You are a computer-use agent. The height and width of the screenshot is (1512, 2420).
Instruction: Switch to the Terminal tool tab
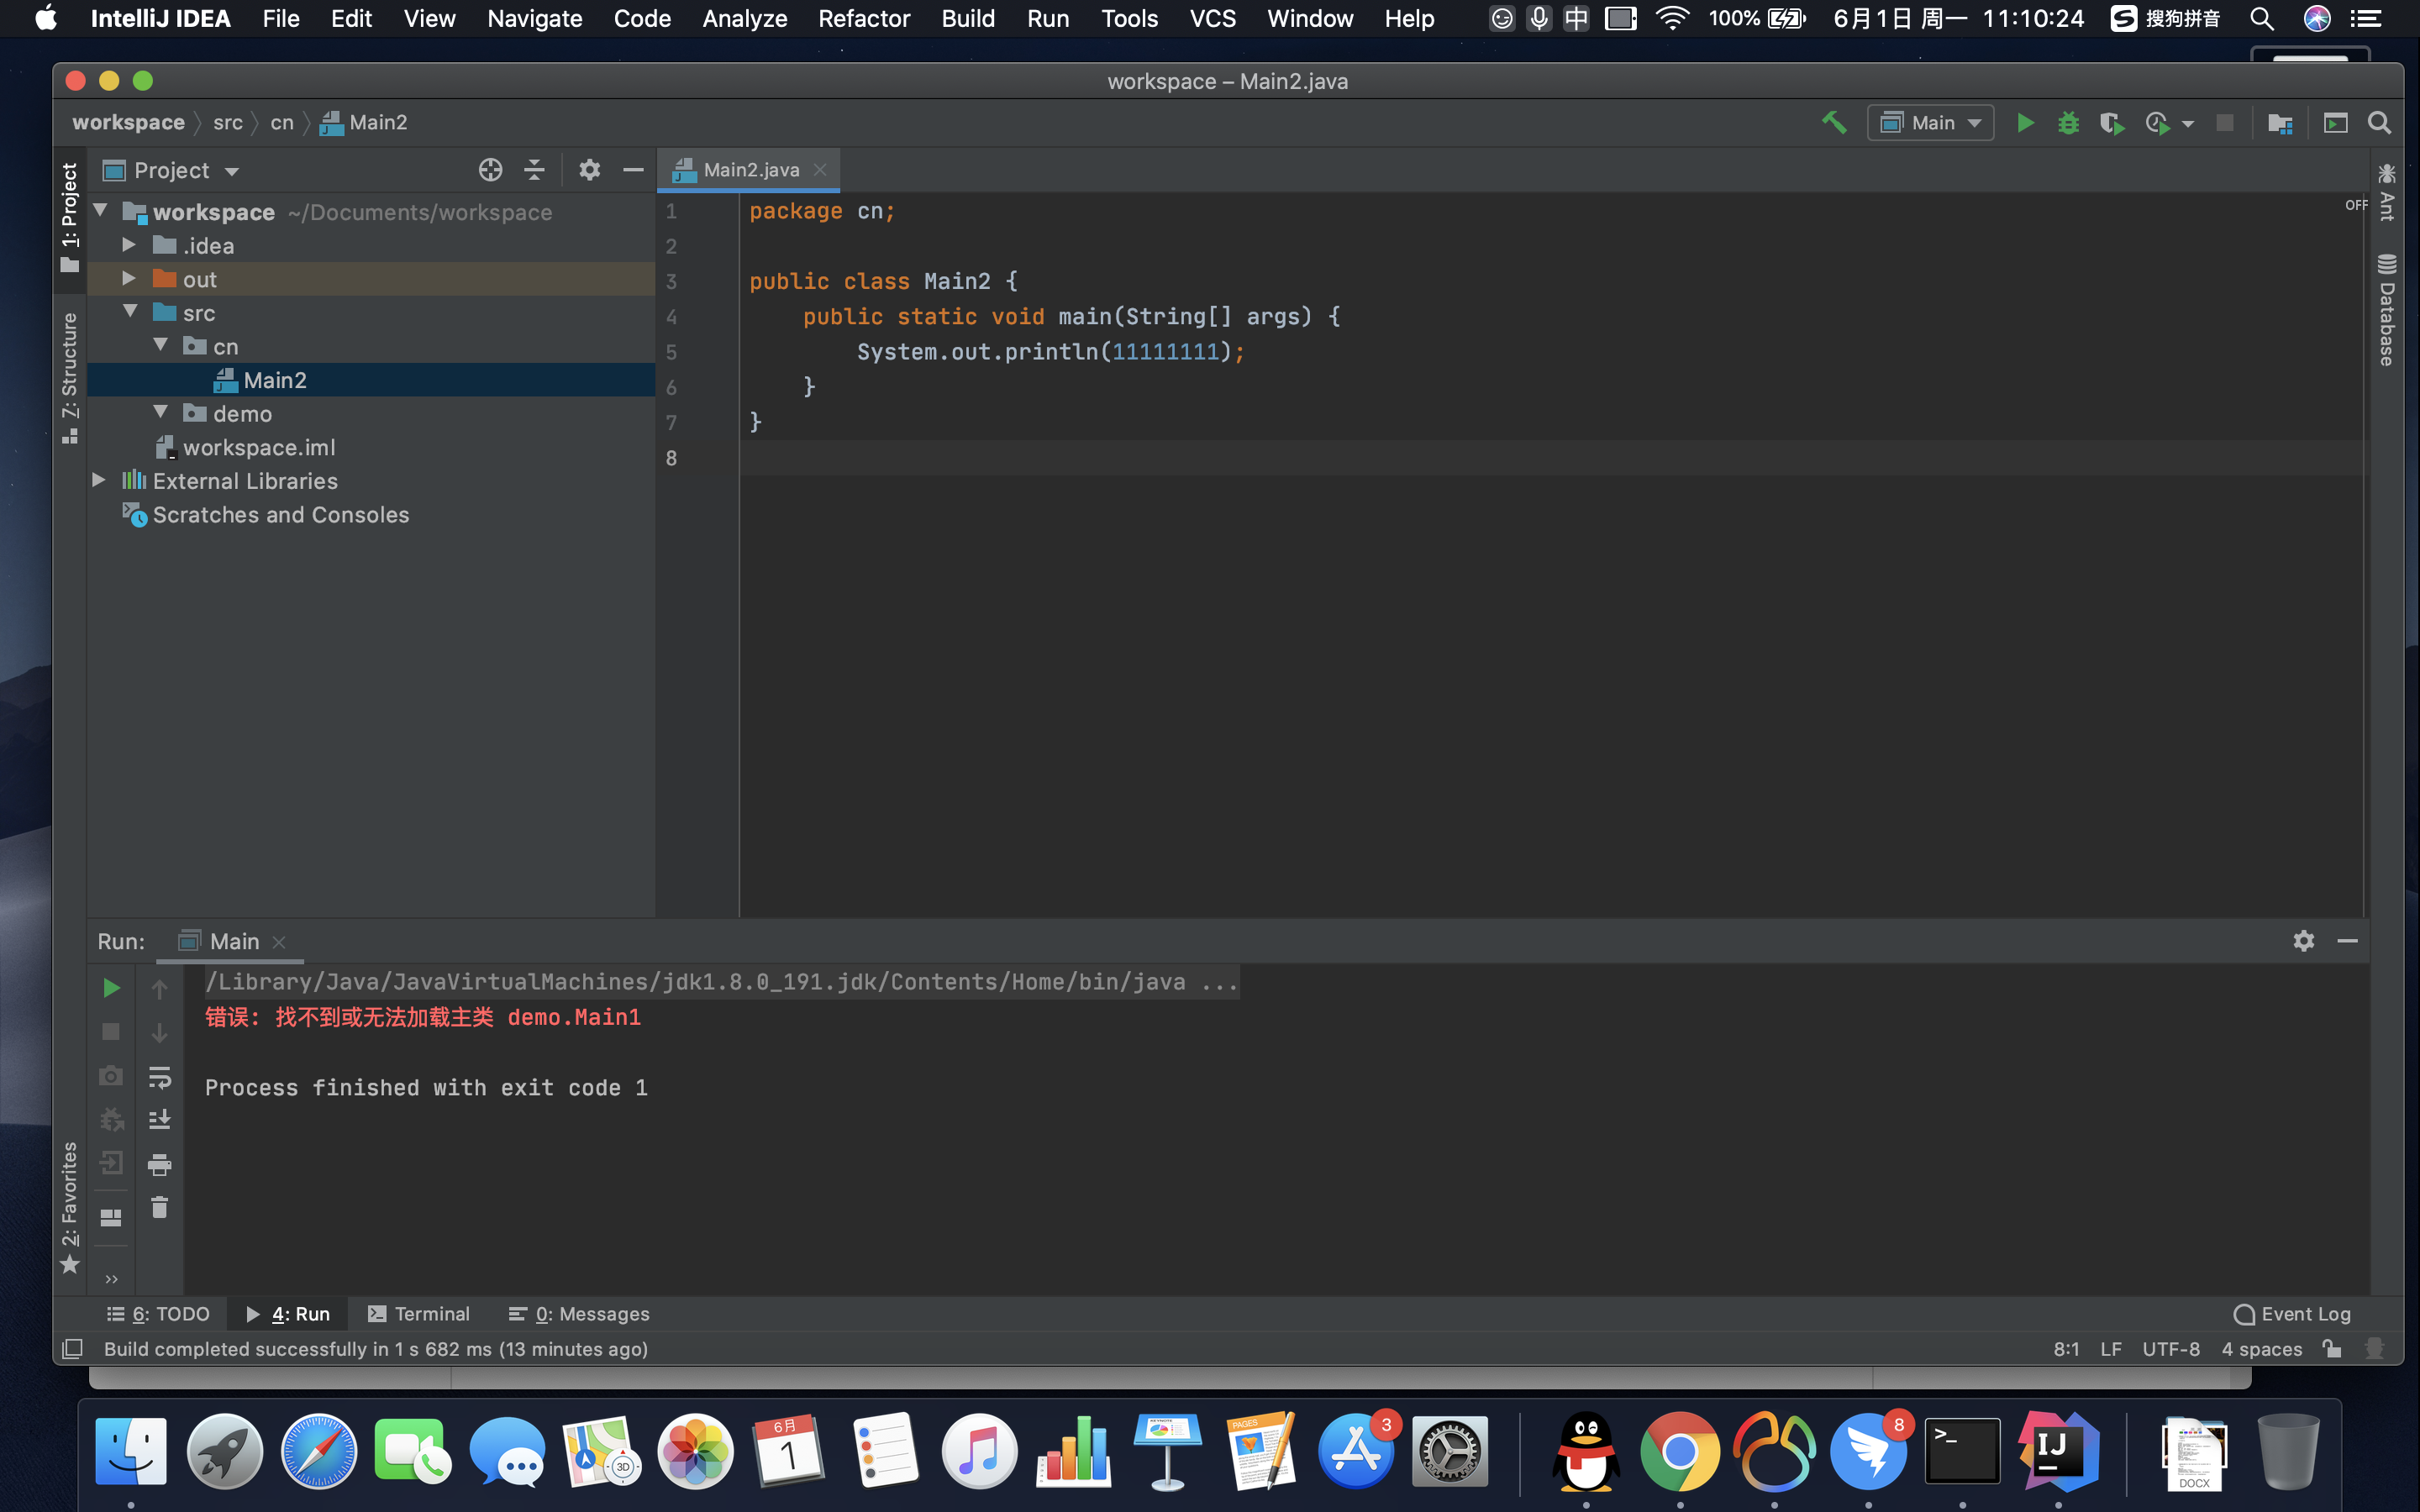[418, 1314]
